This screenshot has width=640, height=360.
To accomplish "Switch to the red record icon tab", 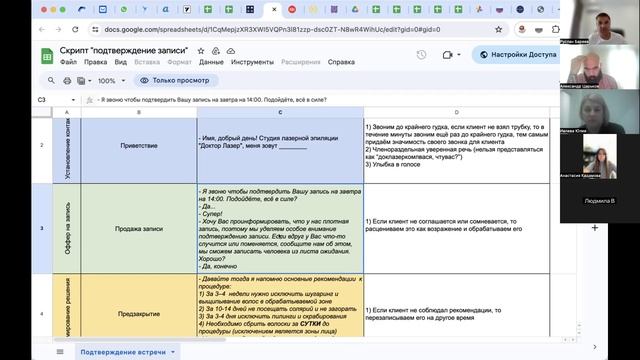I will 292,9.
